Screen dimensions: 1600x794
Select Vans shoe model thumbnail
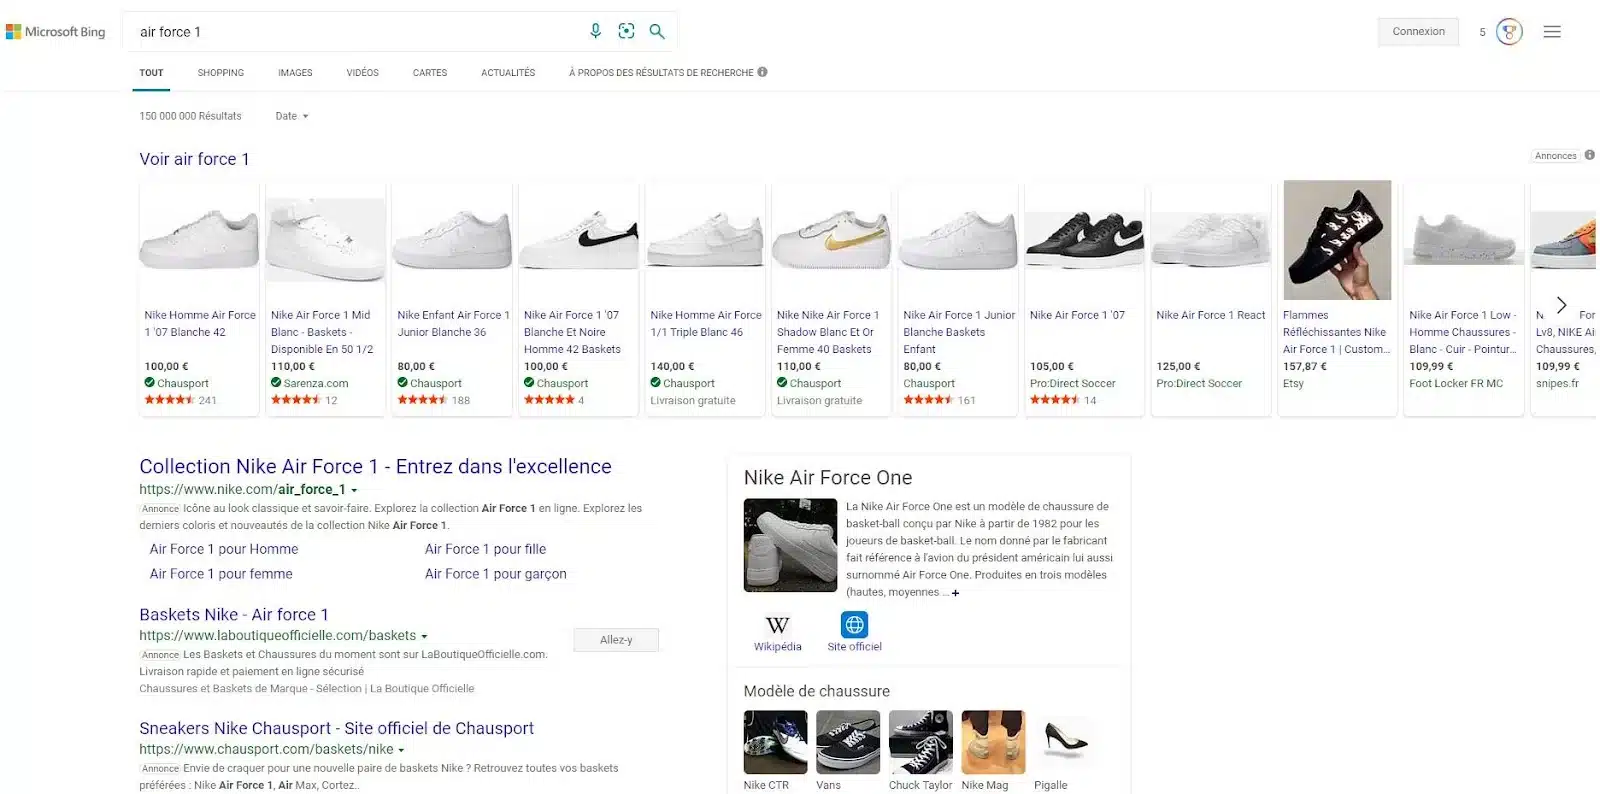coord(848,743)
